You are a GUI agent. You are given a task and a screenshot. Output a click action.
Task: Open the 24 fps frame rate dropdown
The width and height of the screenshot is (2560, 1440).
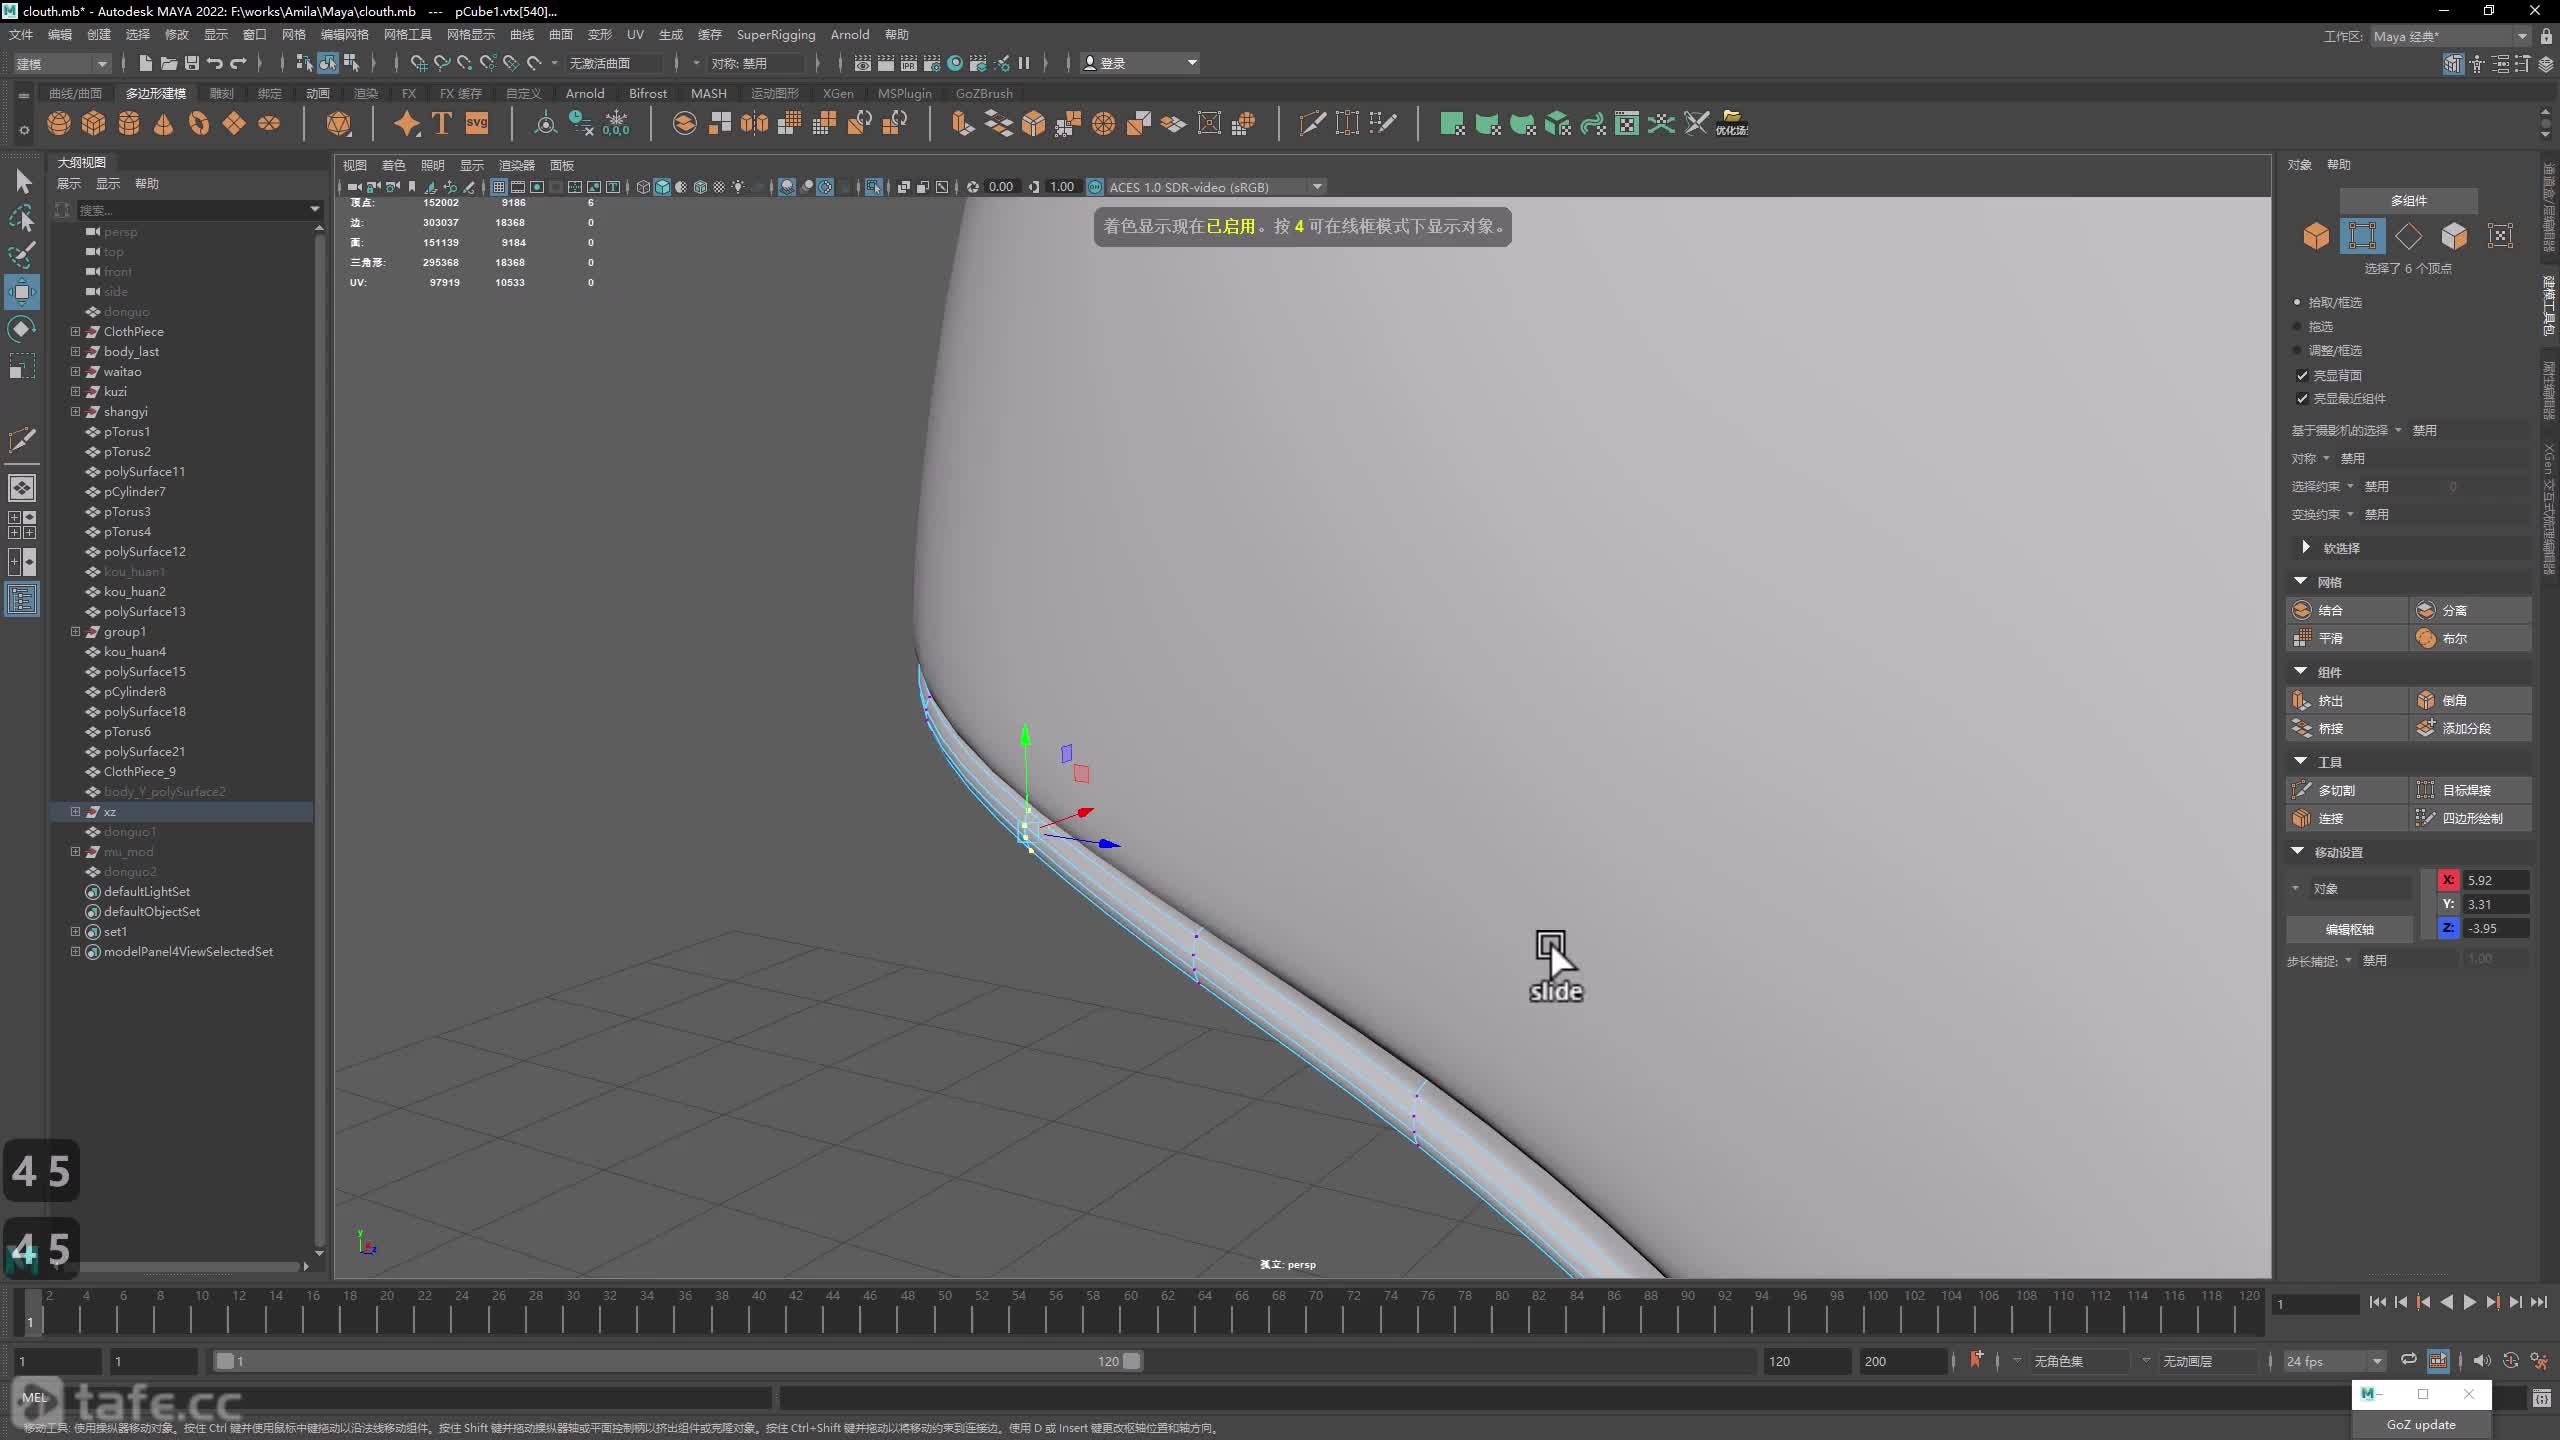point(2334,1361)
